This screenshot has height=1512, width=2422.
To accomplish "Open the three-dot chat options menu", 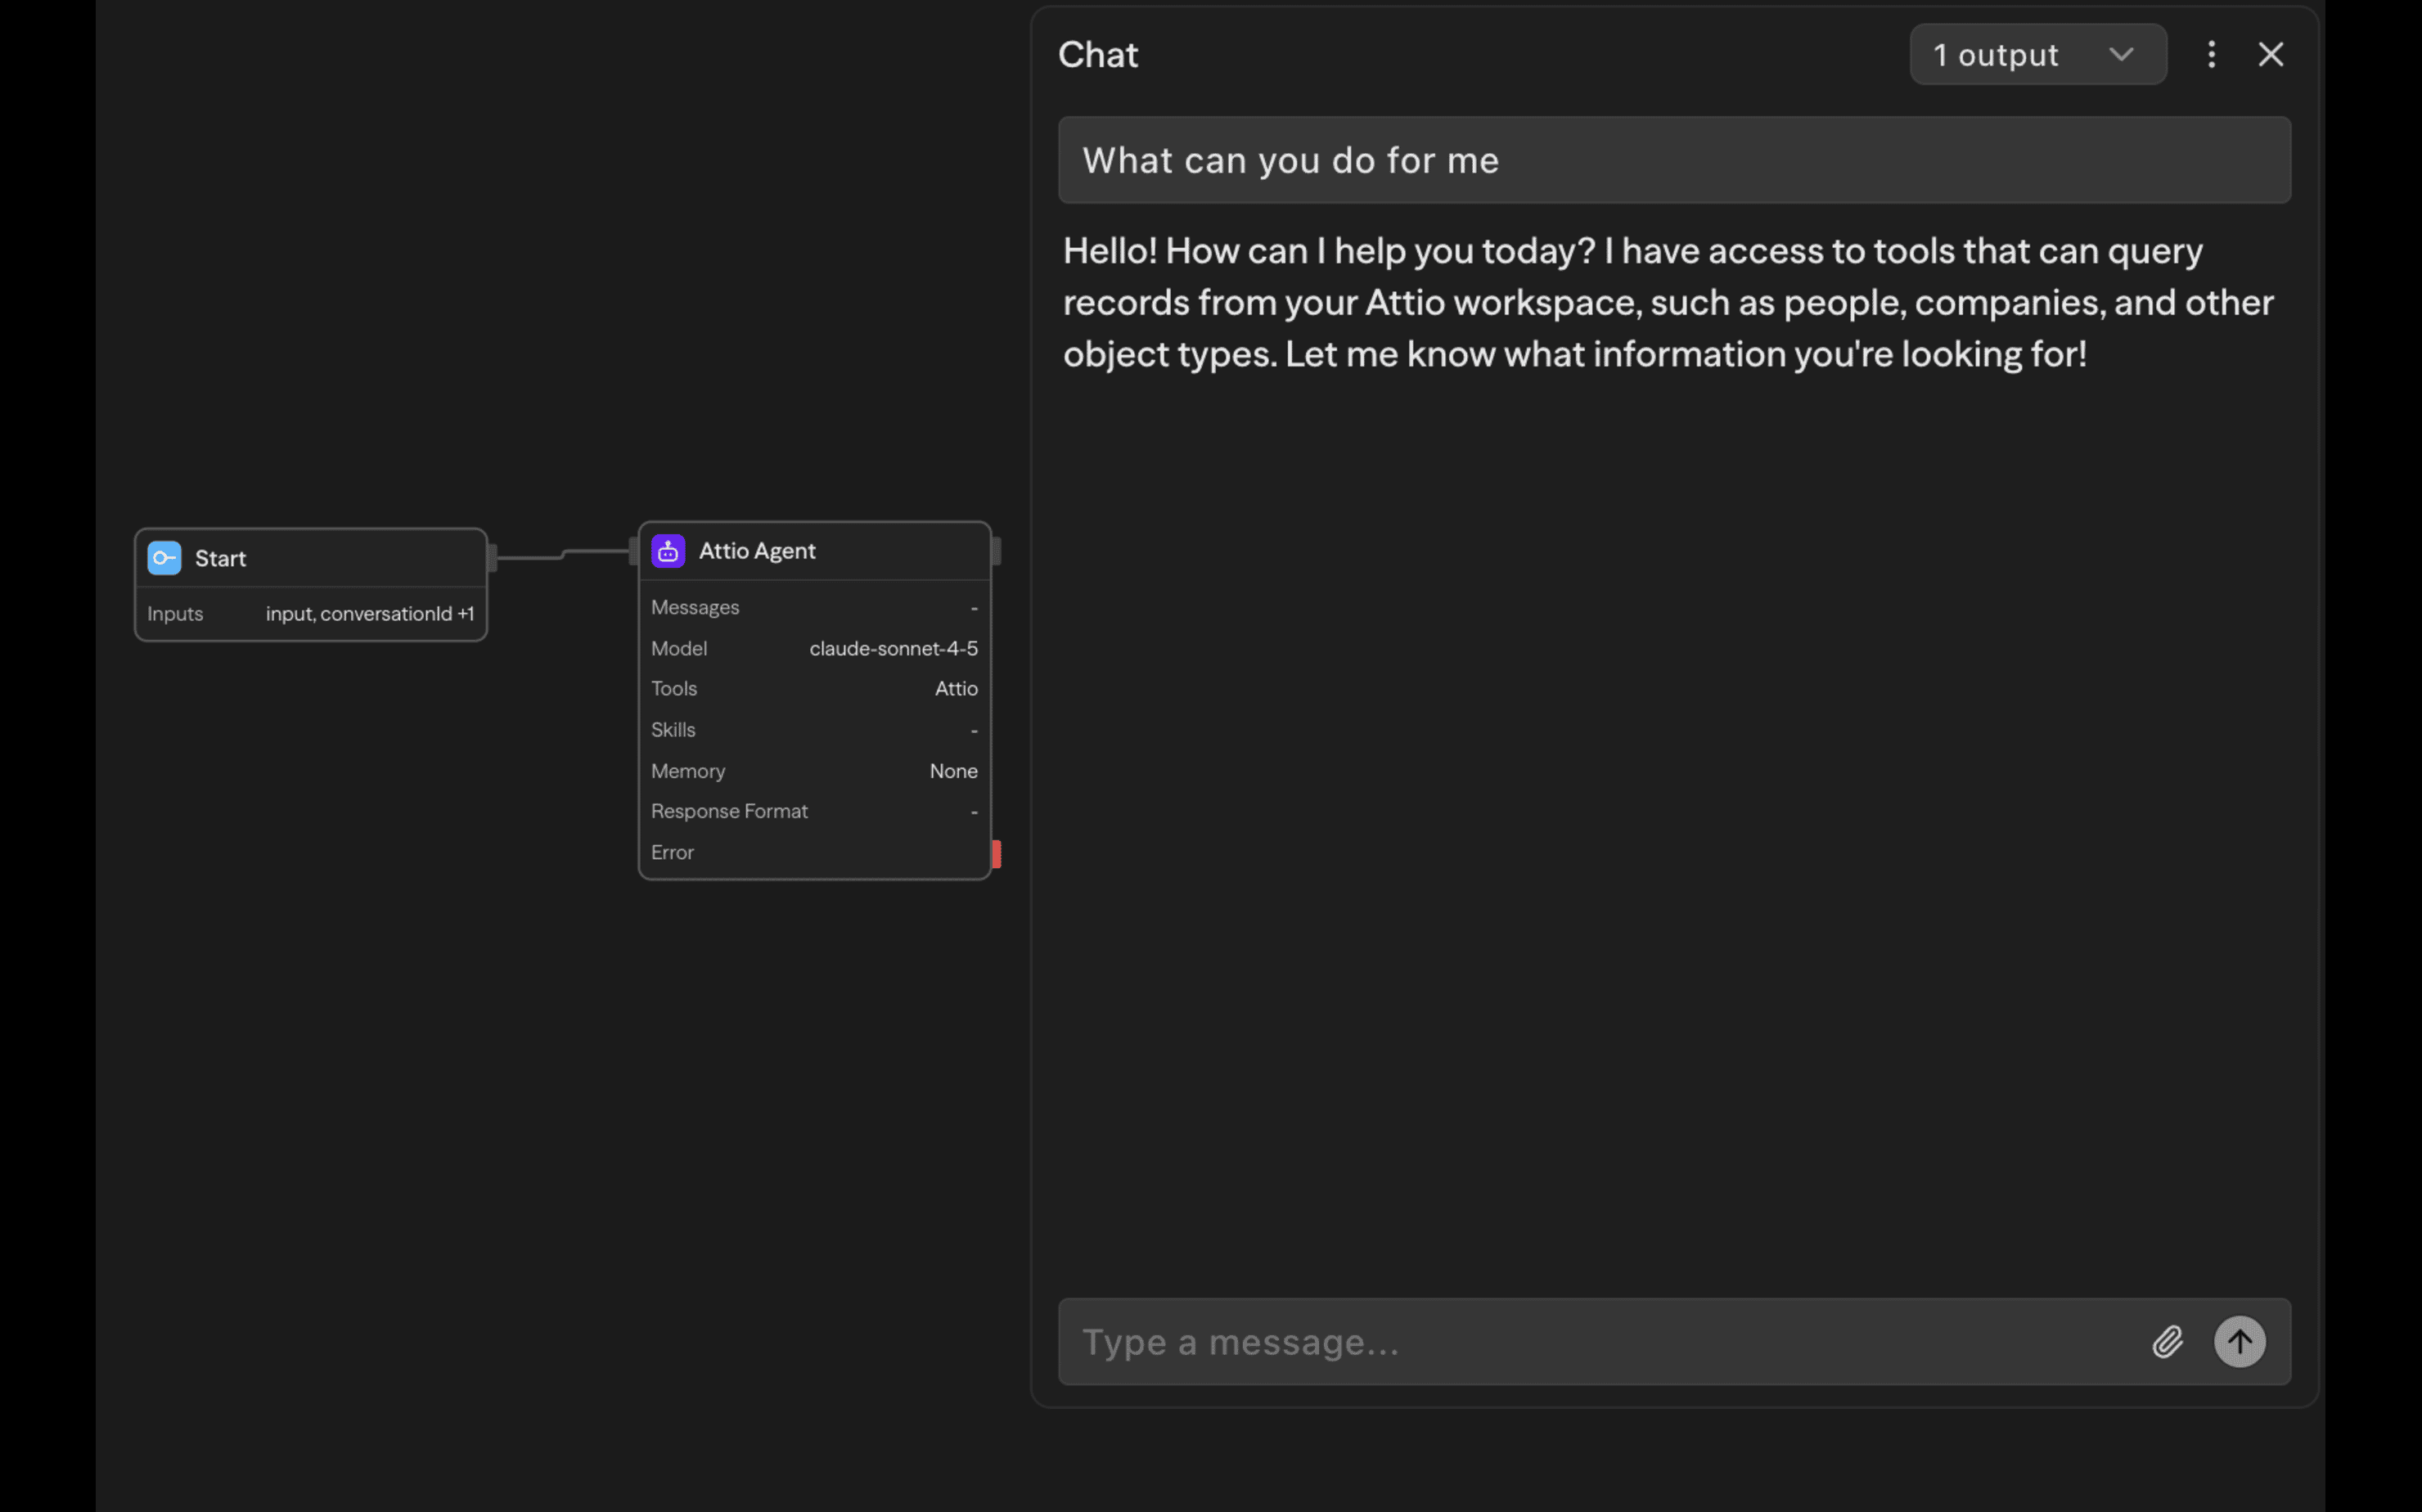I will [x=2211, y=54].
